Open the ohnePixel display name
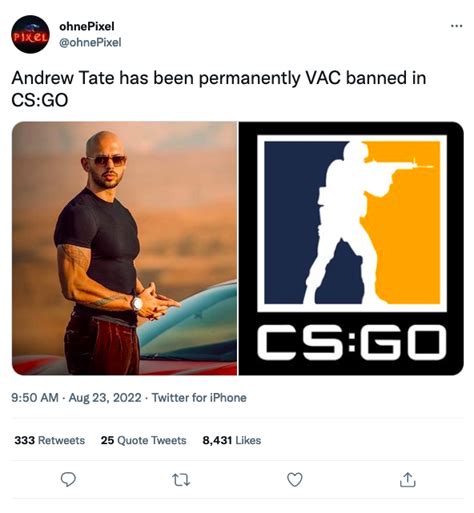Screen dimensions: 474x513 (87, 26)
